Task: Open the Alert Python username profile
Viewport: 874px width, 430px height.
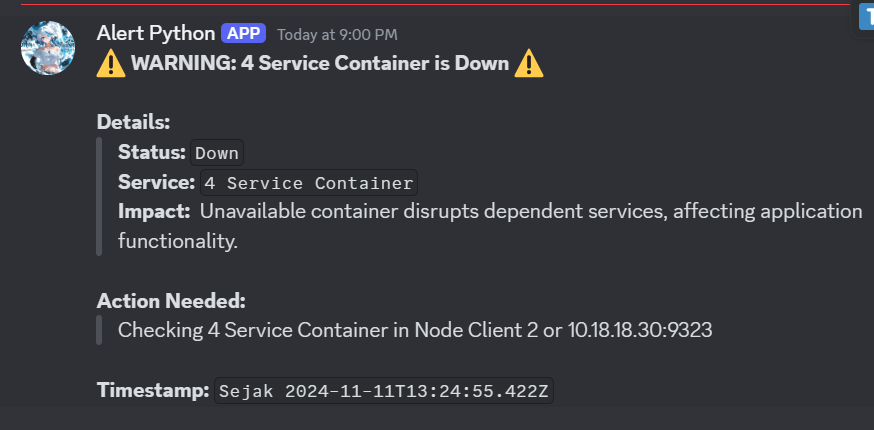Action: tap(155, 33)
